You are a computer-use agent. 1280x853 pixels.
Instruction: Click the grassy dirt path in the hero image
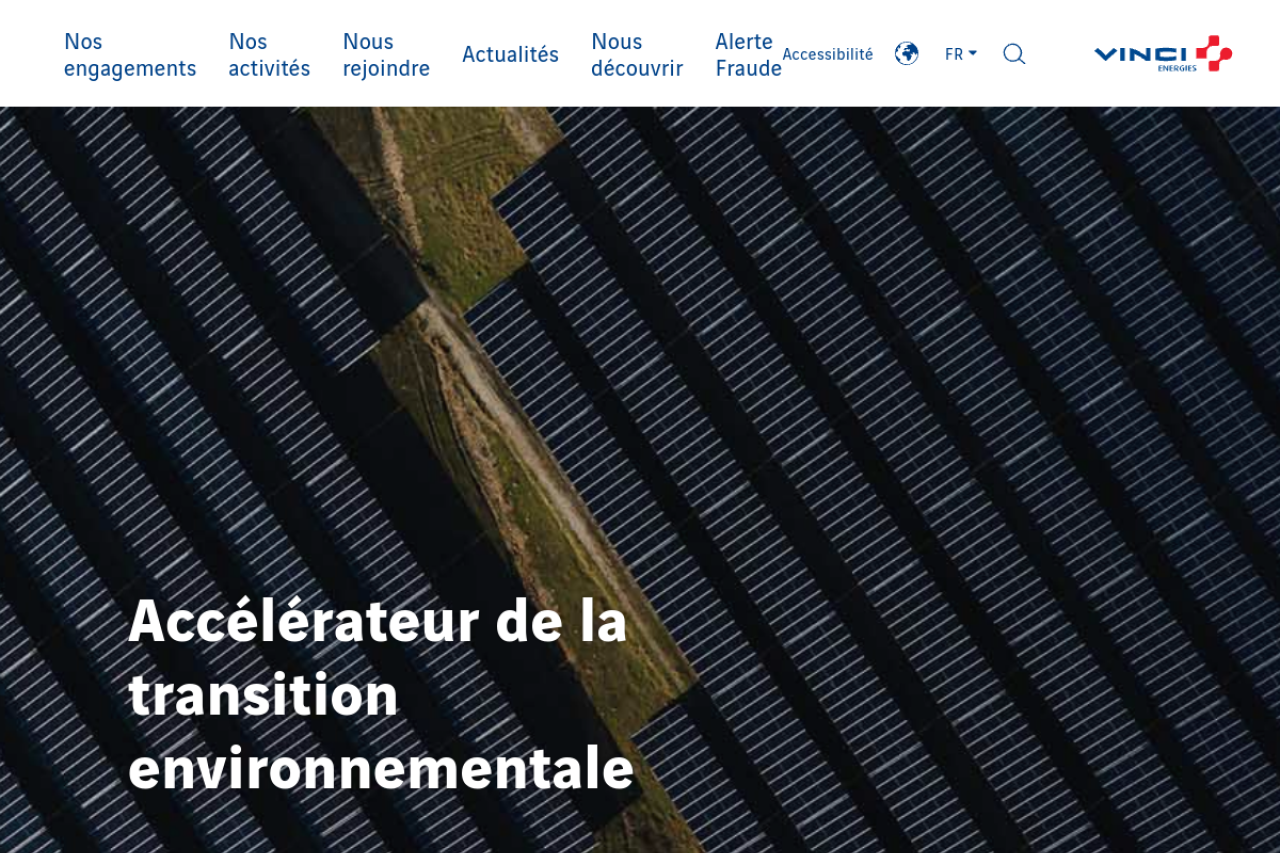[x=500, y=400]
